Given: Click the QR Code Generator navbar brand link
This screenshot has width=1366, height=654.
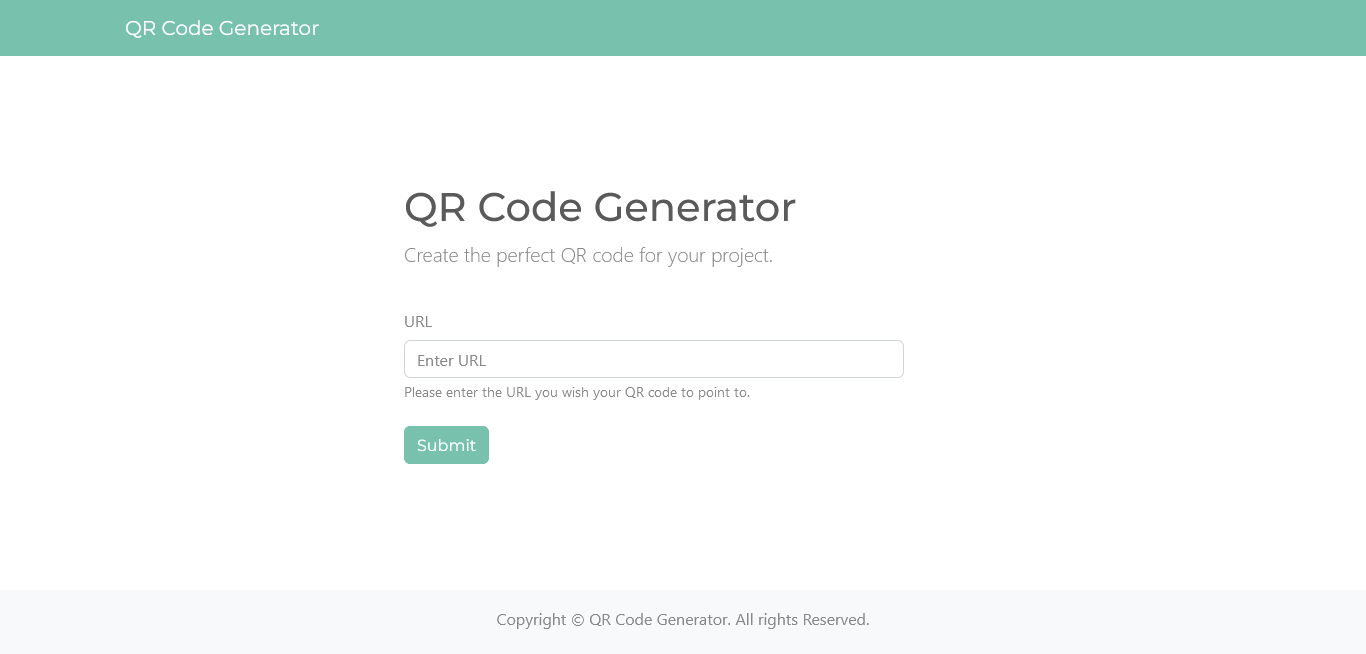Looking at the screenshot, I should pyautogui.click(x=221, y=28).
